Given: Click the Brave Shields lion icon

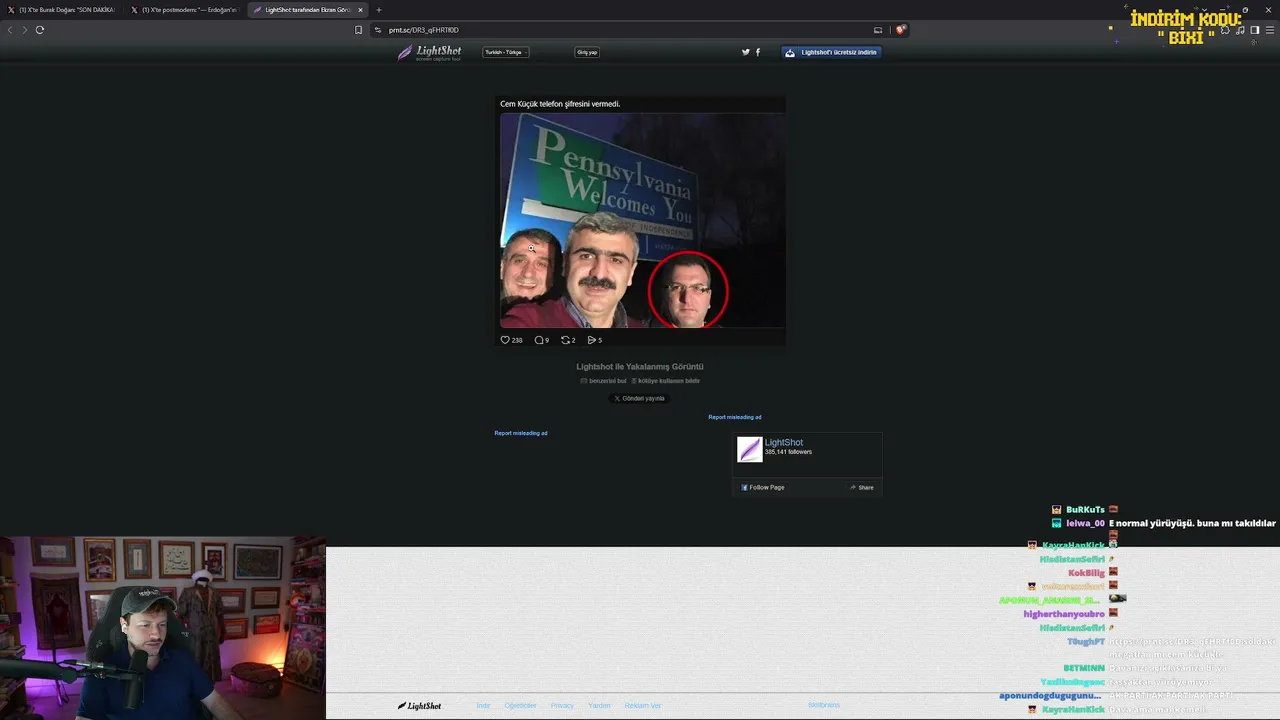Looking at the screenshot, I should pos(900,30).
